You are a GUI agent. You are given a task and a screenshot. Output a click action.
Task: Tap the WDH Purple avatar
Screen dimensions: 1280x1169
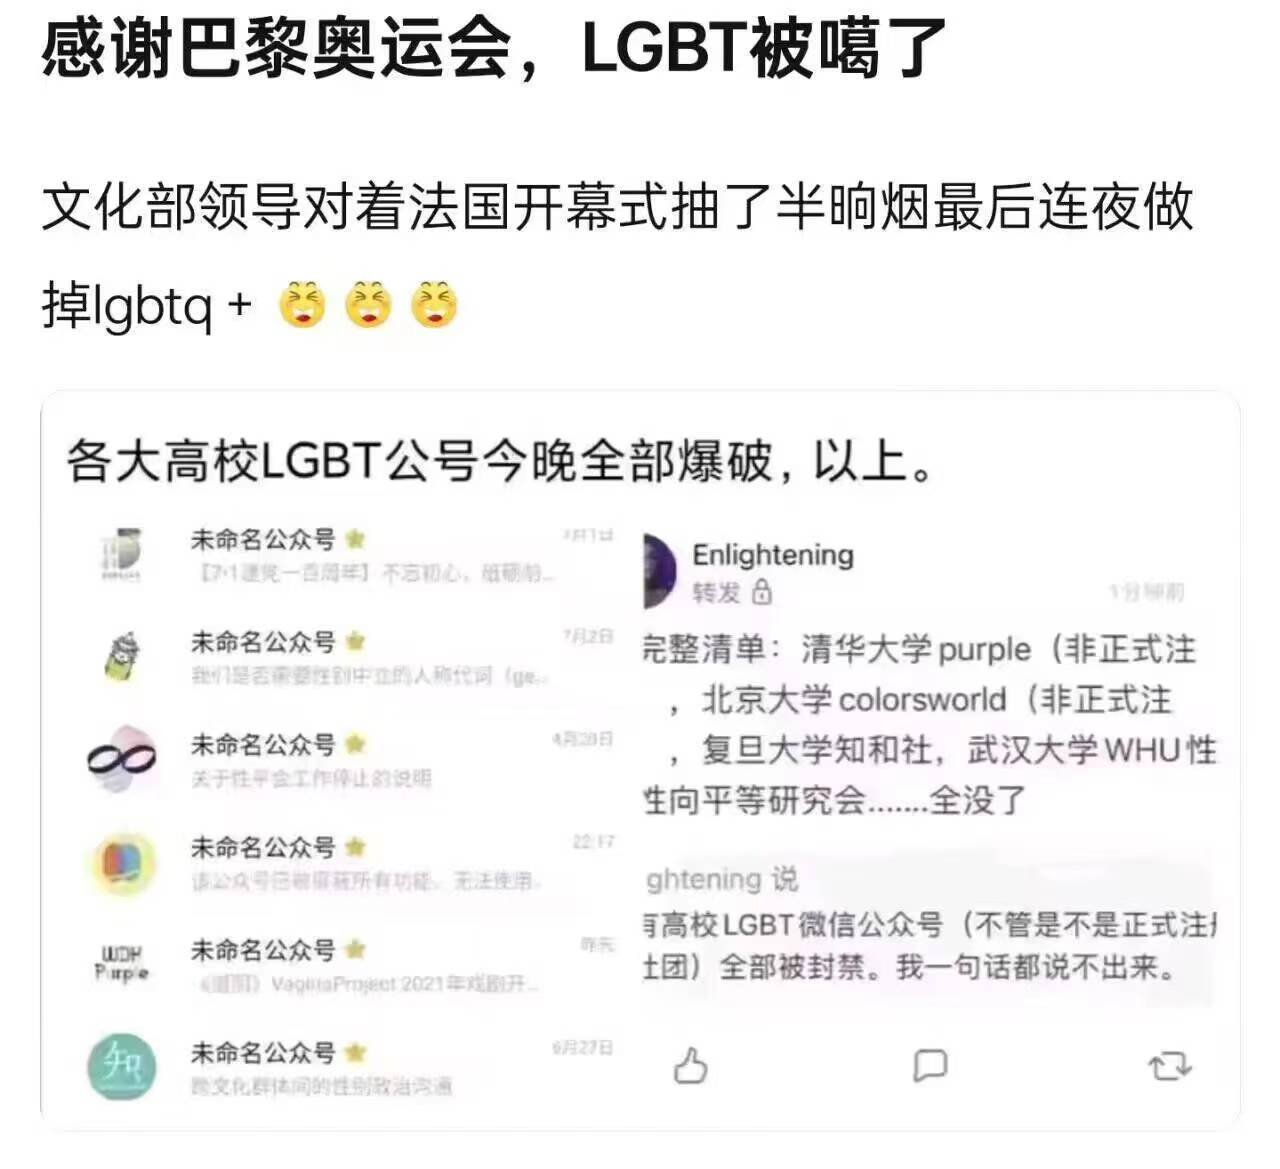click(x=122, y=963)
